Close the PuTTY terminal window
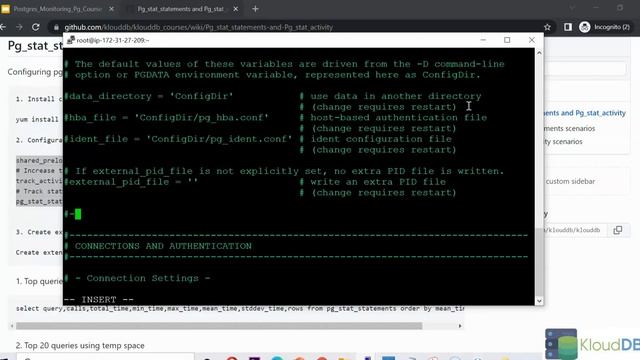 point(531,40)
